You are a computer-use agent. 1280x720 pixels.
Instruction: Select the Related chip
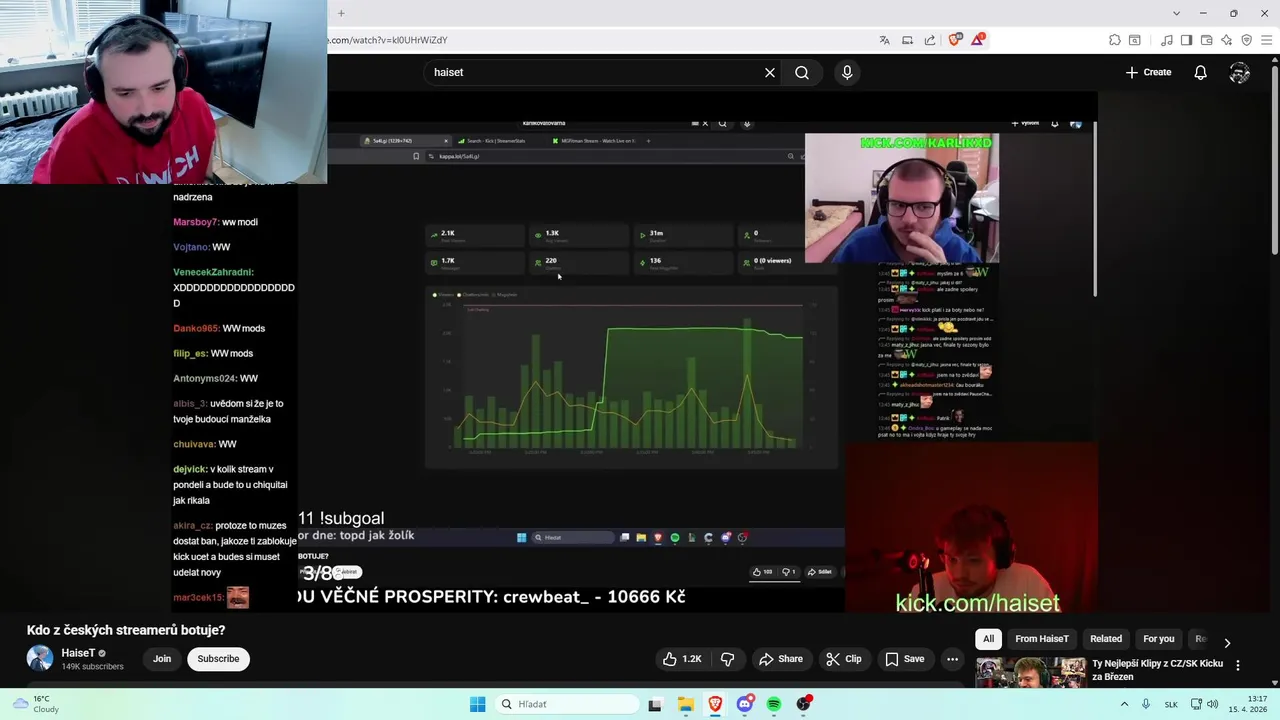1106,639
